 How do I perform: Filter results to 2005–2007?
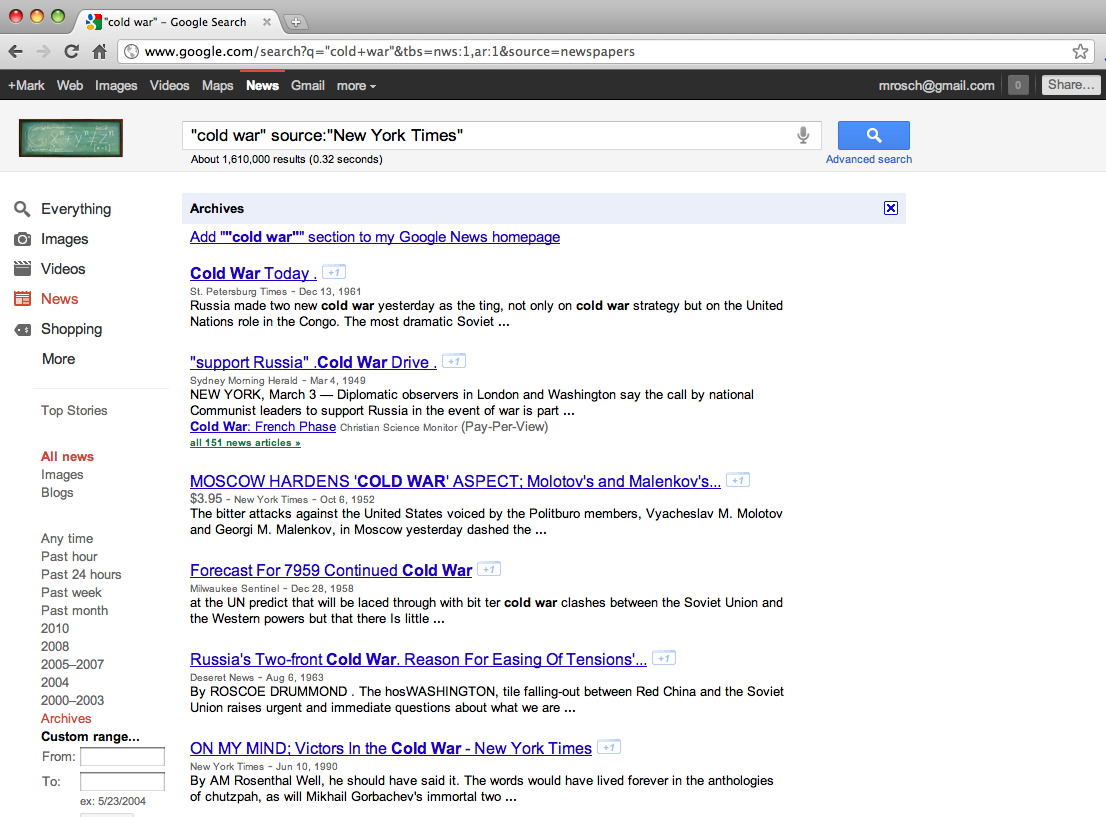tap(72, 665)
